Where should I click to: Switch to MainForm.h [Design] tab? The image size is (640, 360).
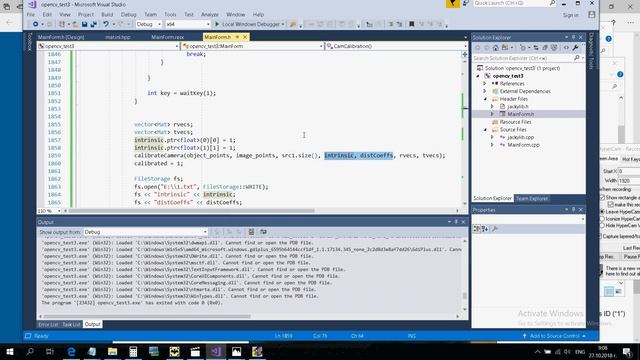point(61,37)
